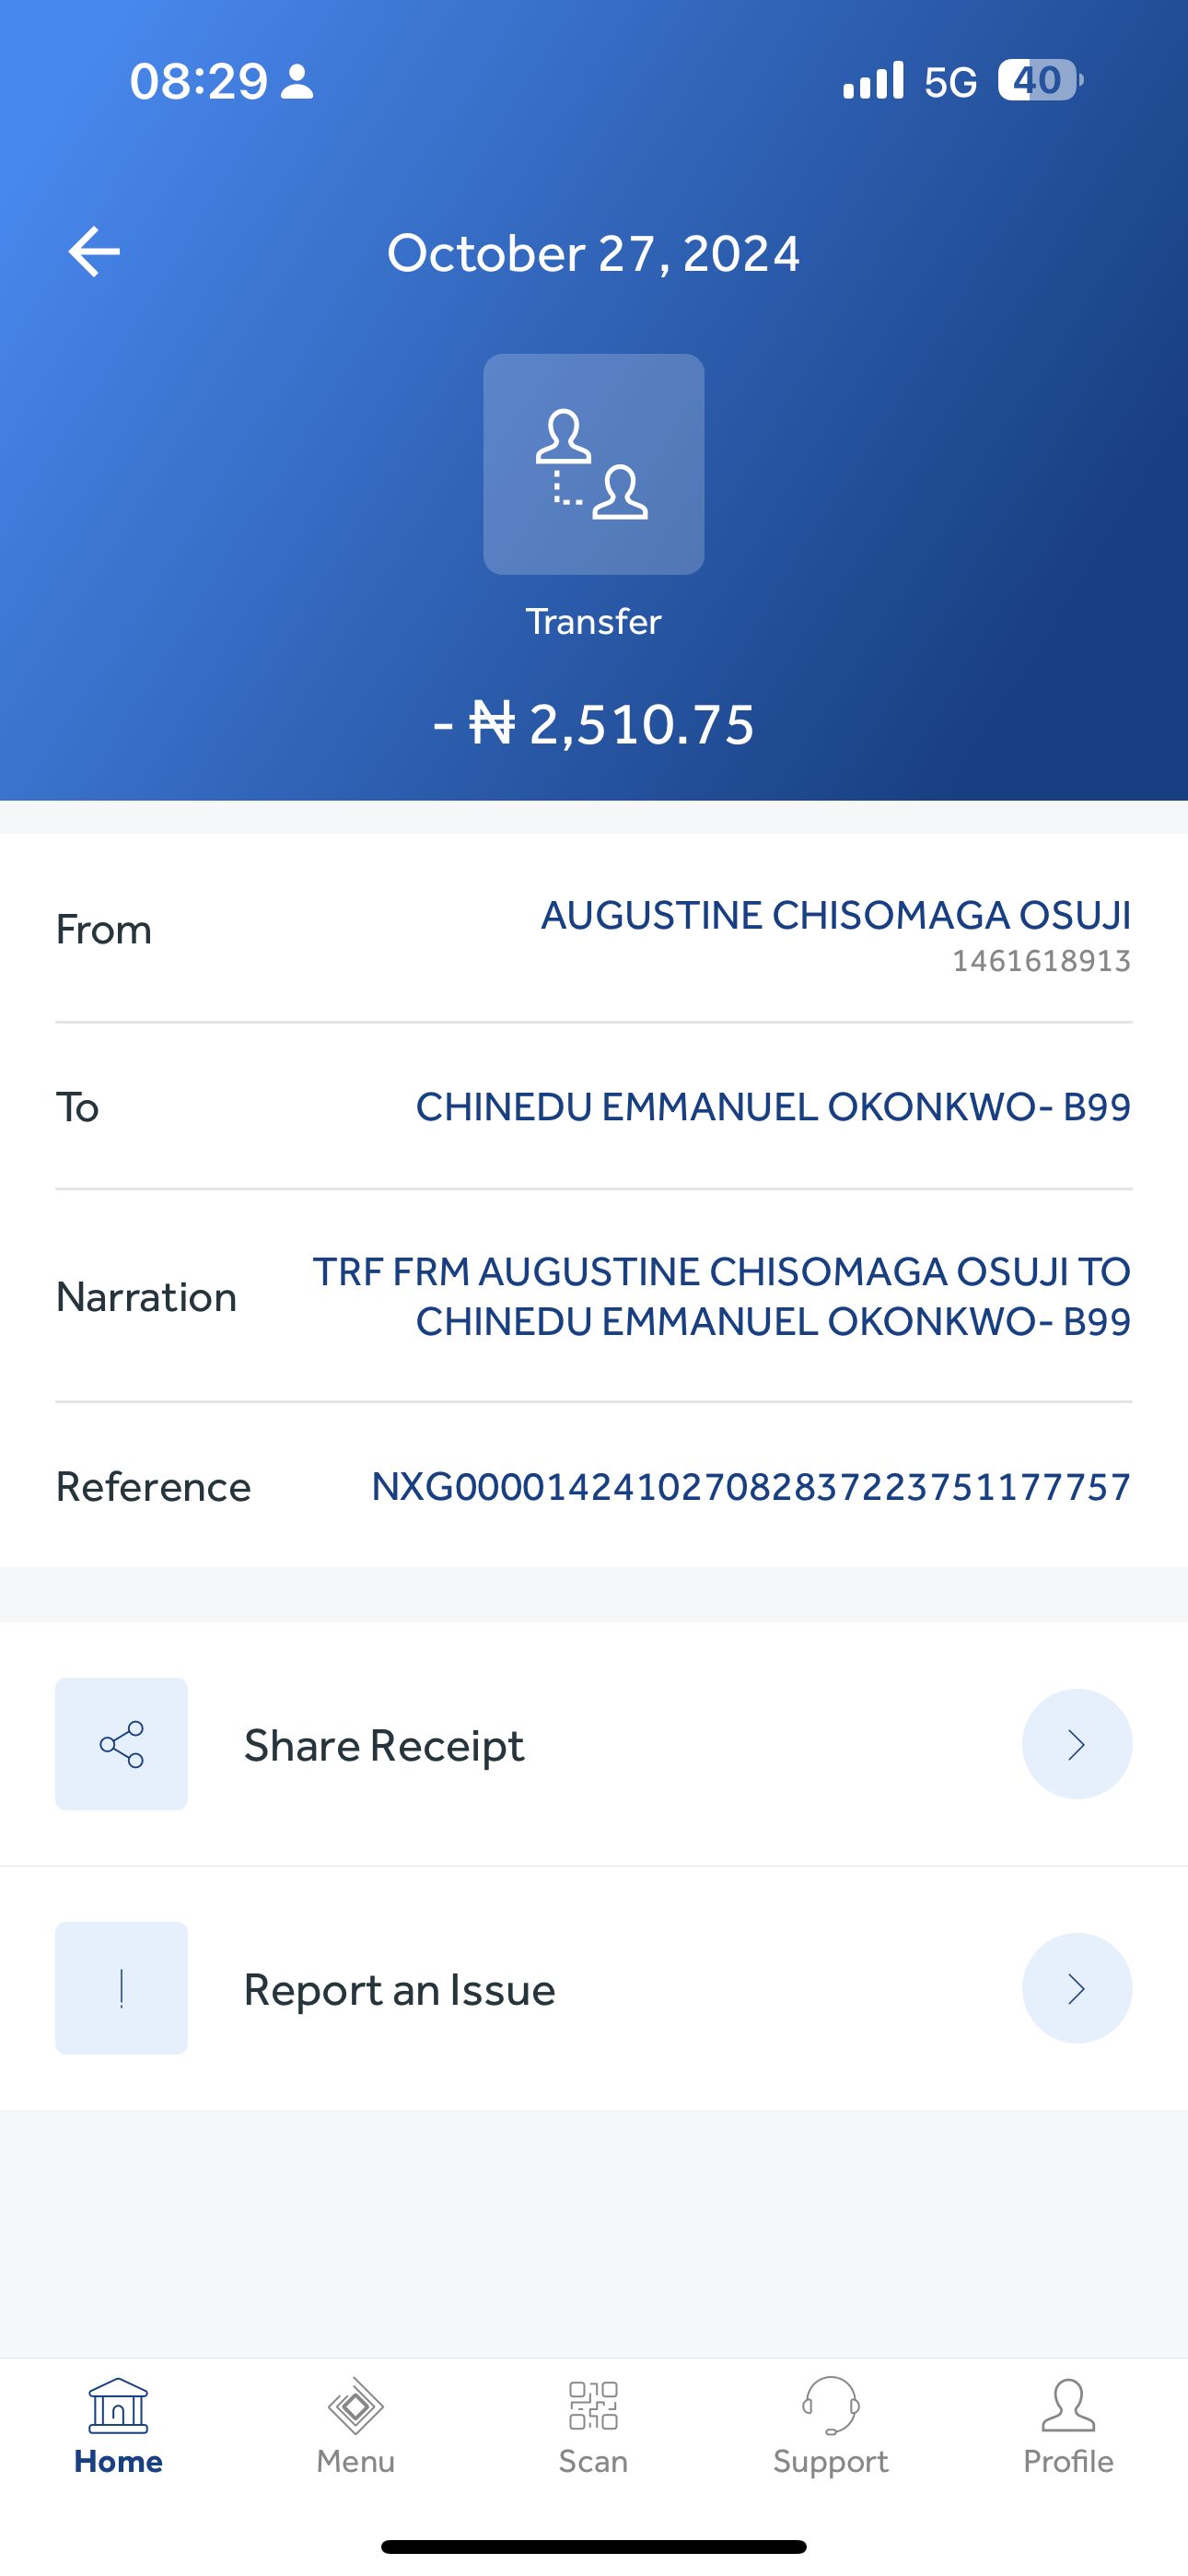This screenshot has width=1188, height=2576.
Task: Open the Support headset tab
Action: click(x=830, y=2426)
